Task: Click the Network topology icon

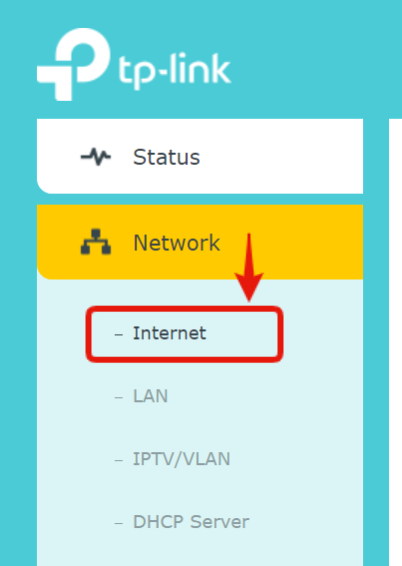Action: (x=96, y=242)
